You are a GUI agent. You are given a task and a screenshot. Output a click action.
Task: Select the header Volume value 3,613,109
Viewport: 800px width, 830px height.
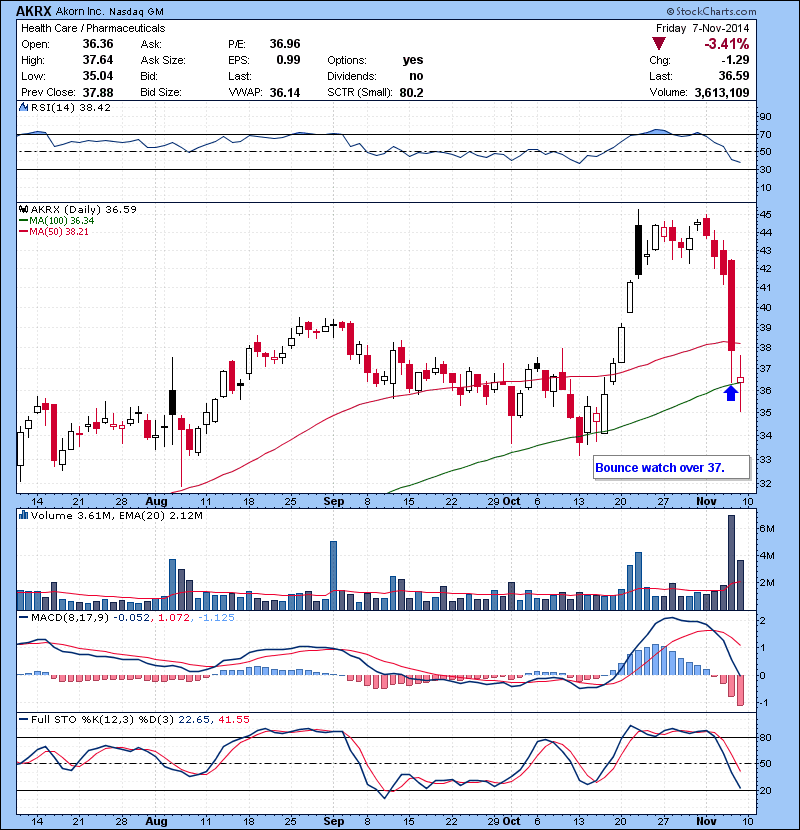(x=722, y=93)
